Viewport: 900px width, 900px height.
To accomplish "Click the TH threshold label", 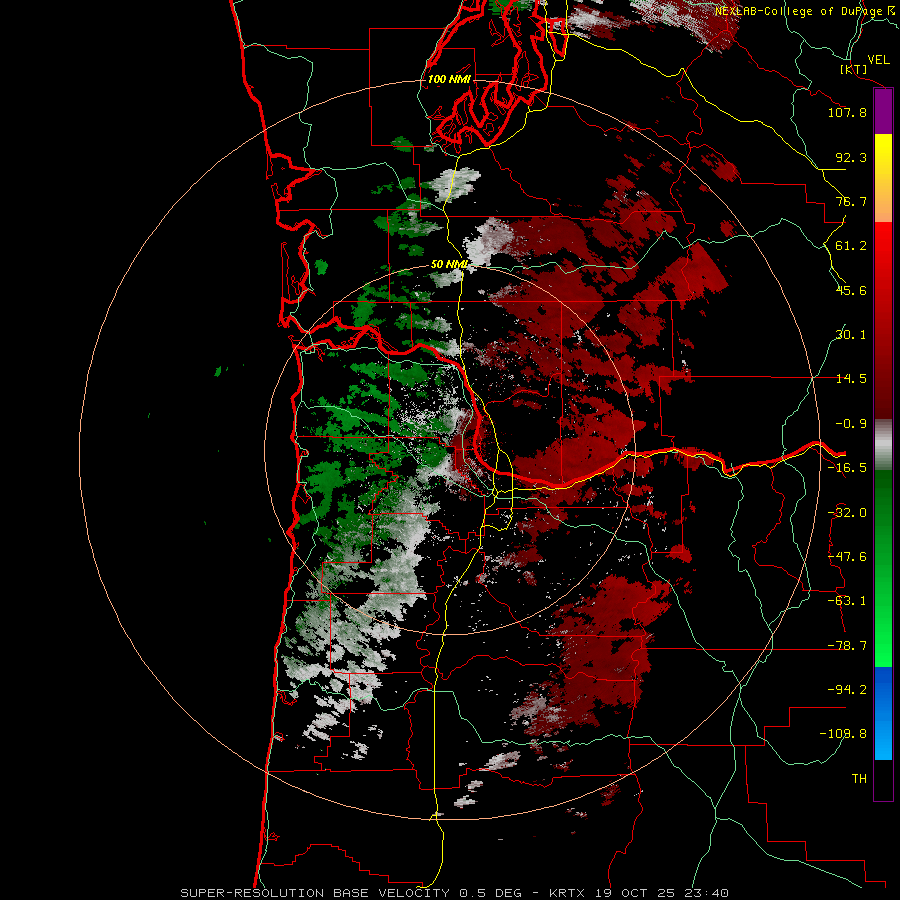I will 859,778.
